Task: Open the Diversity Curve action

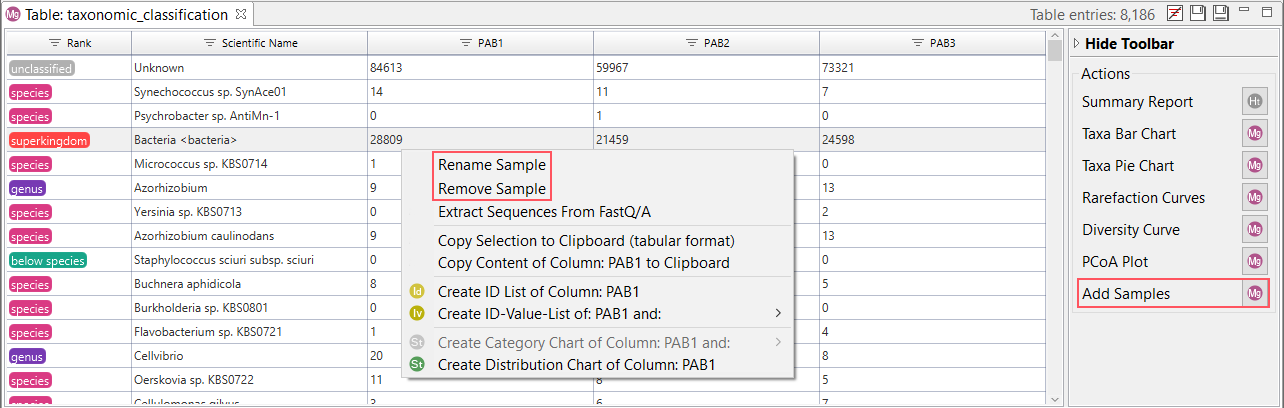Action: click(x=1130, y=230)
